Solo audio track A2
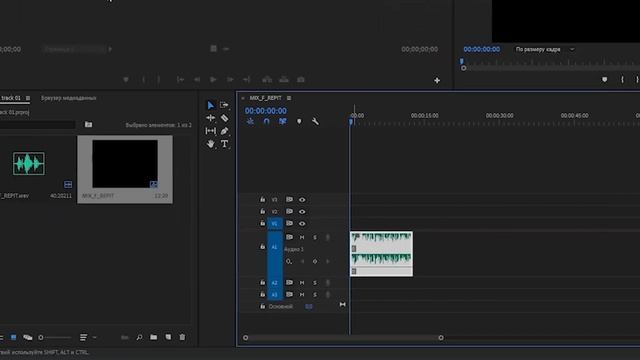The width and height of the screenshot is (640, 360). (x=315, y=282)
